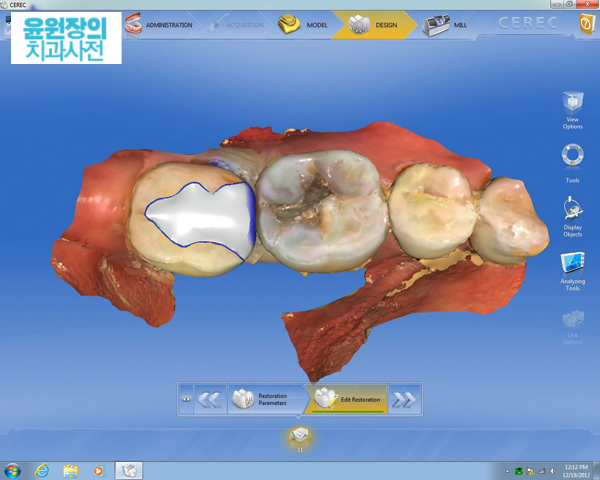Go to previous step with double-left arrows
Screen dimensions: 600x480
point(209,399)
